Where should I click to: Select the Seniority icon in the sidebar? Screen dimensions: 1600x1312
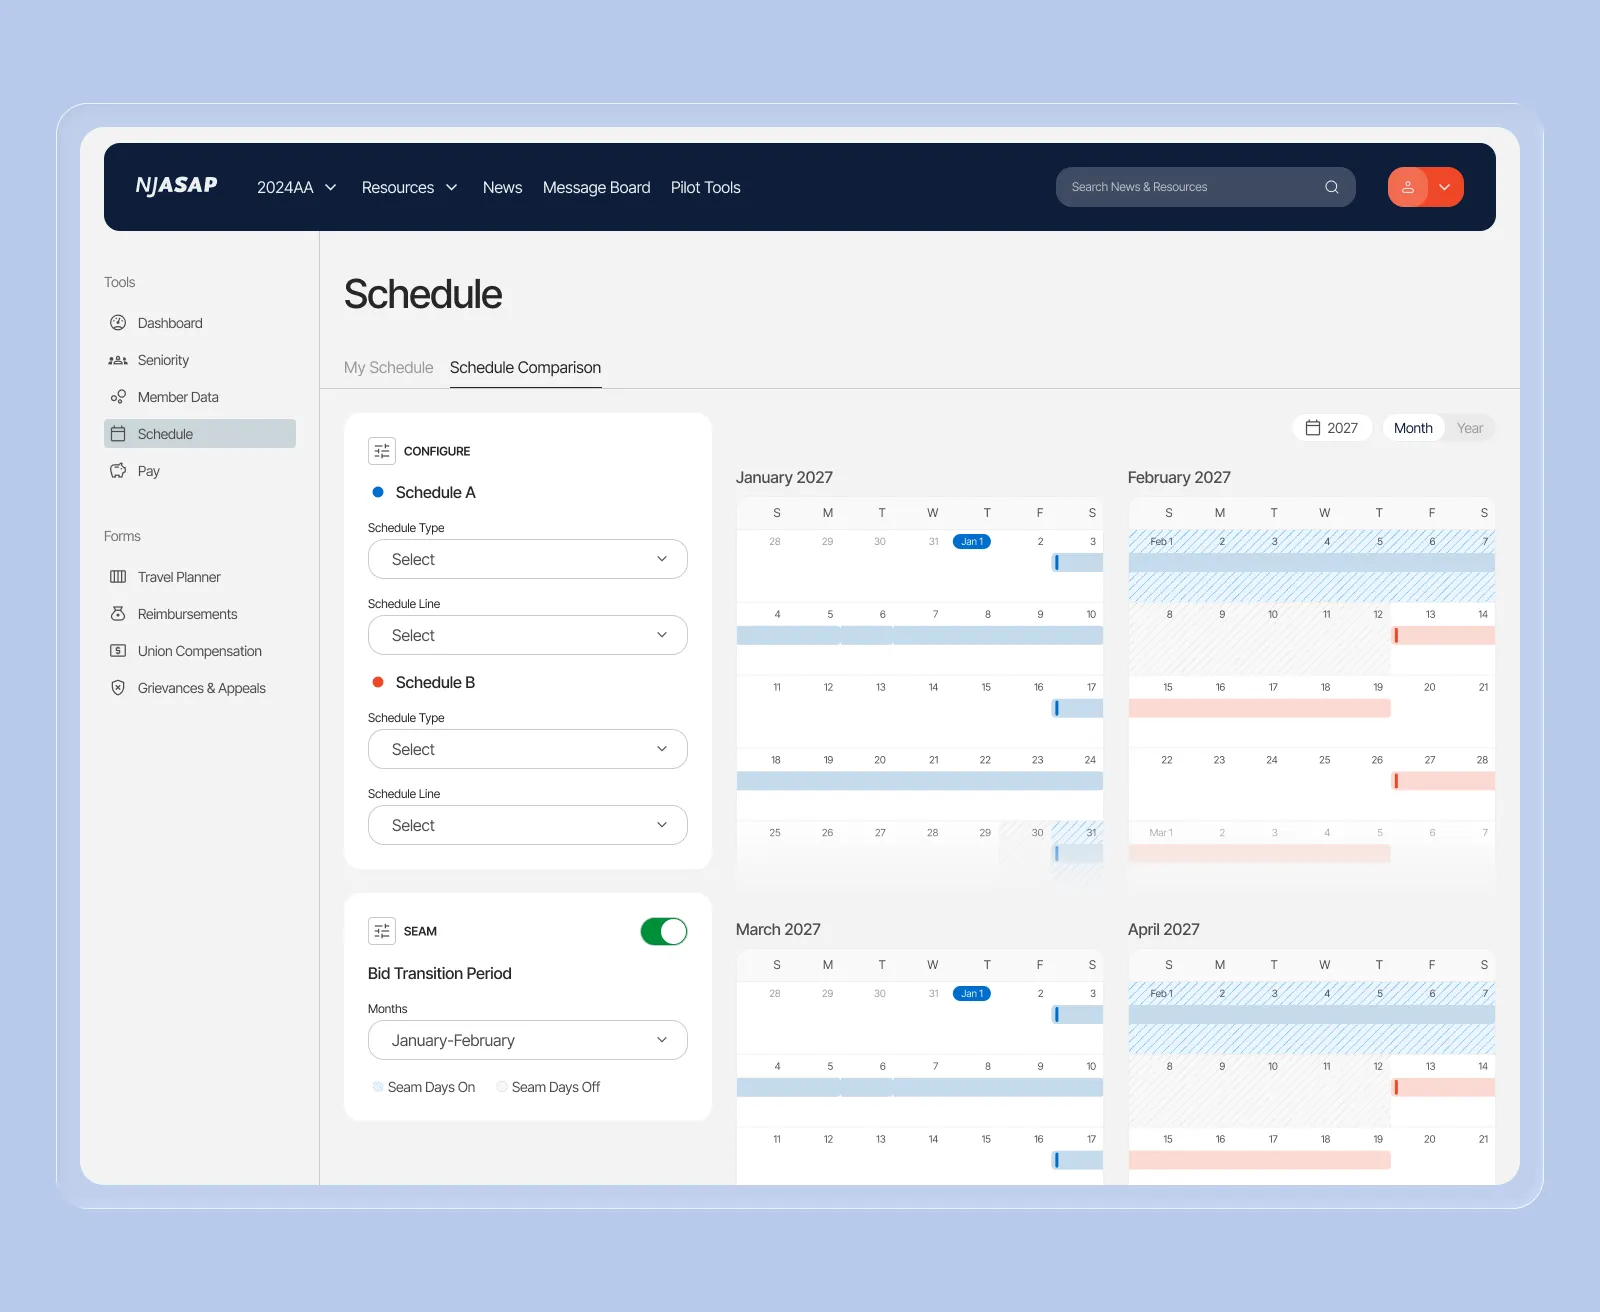[117, 360]
